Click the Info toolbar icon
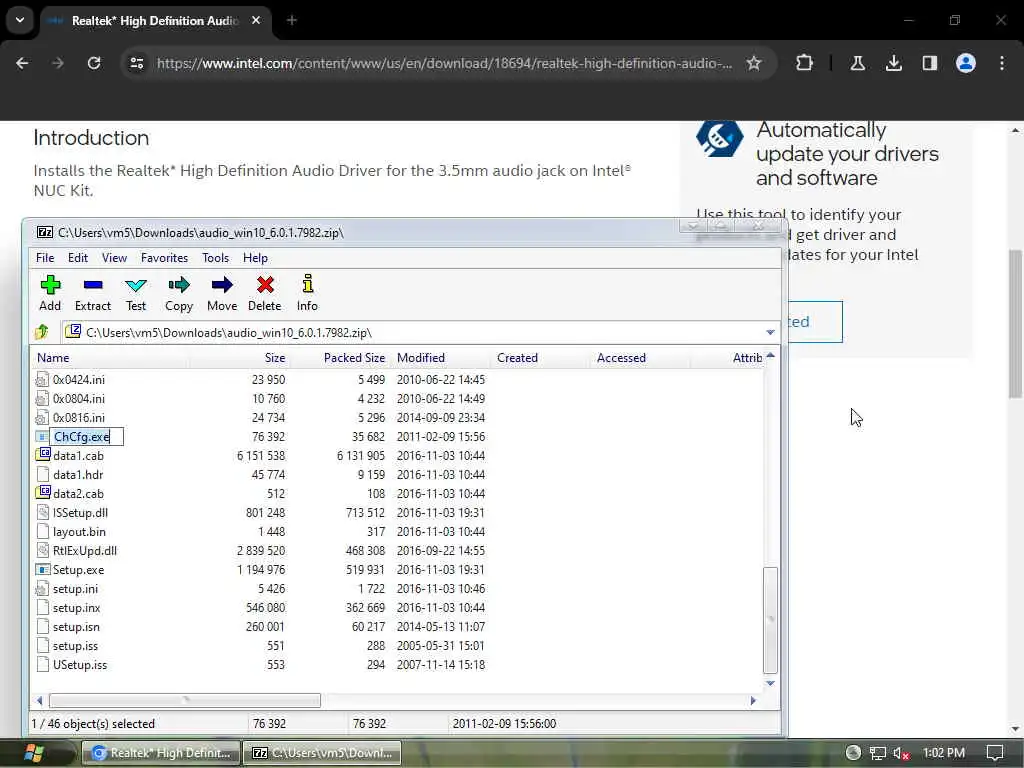This screenshot has width=1024, height=768. 307,284
